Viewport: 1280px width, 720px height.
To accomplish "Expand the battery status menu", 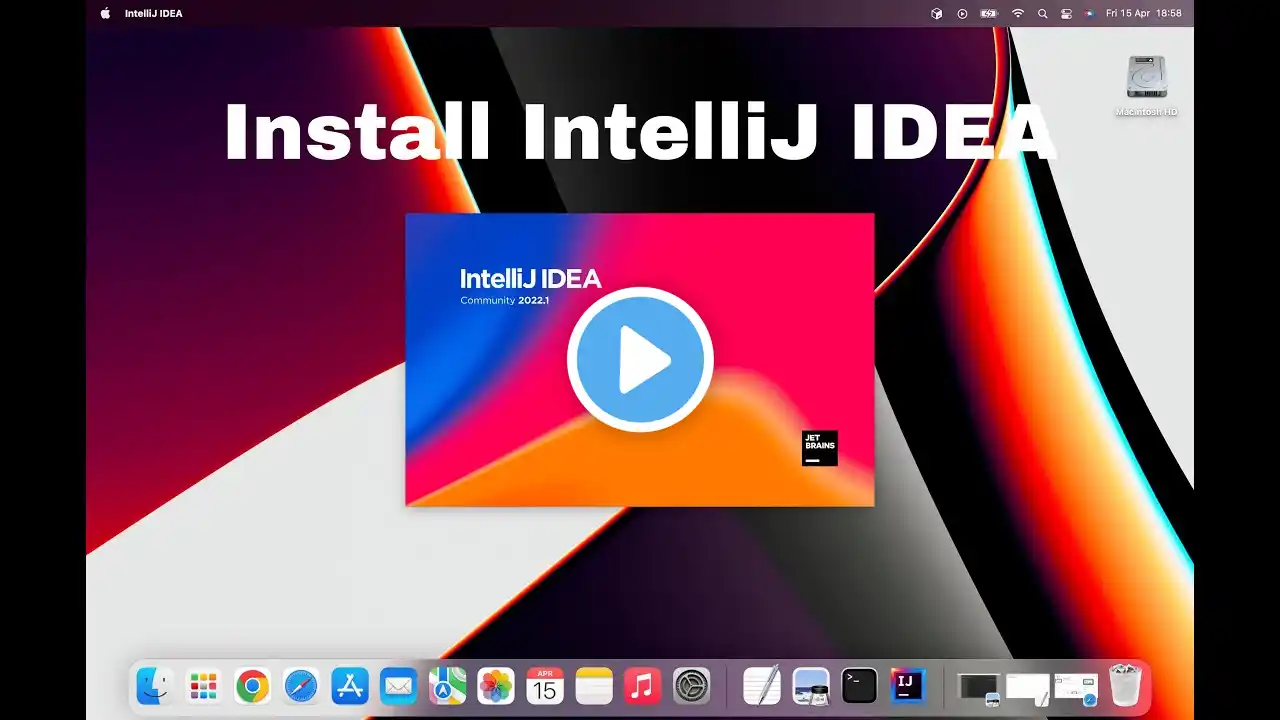I will [989, 14].
